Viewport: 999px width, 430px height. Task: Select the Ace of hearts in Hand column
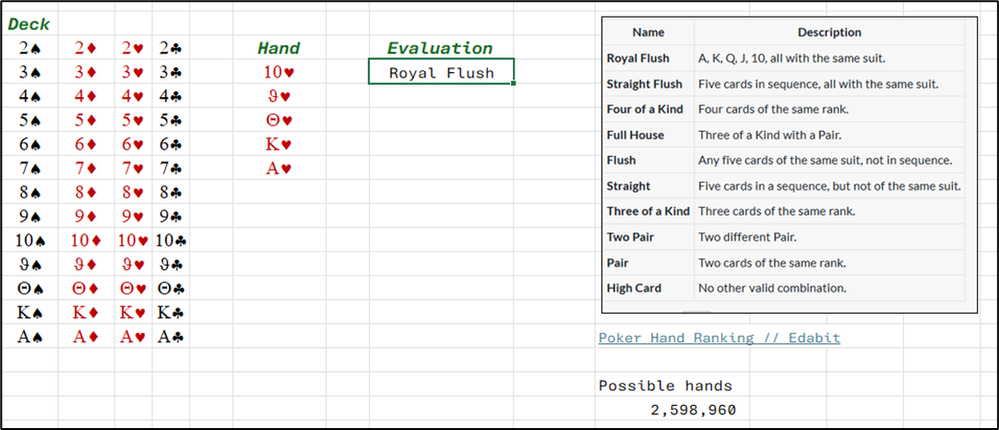point(279,169)
